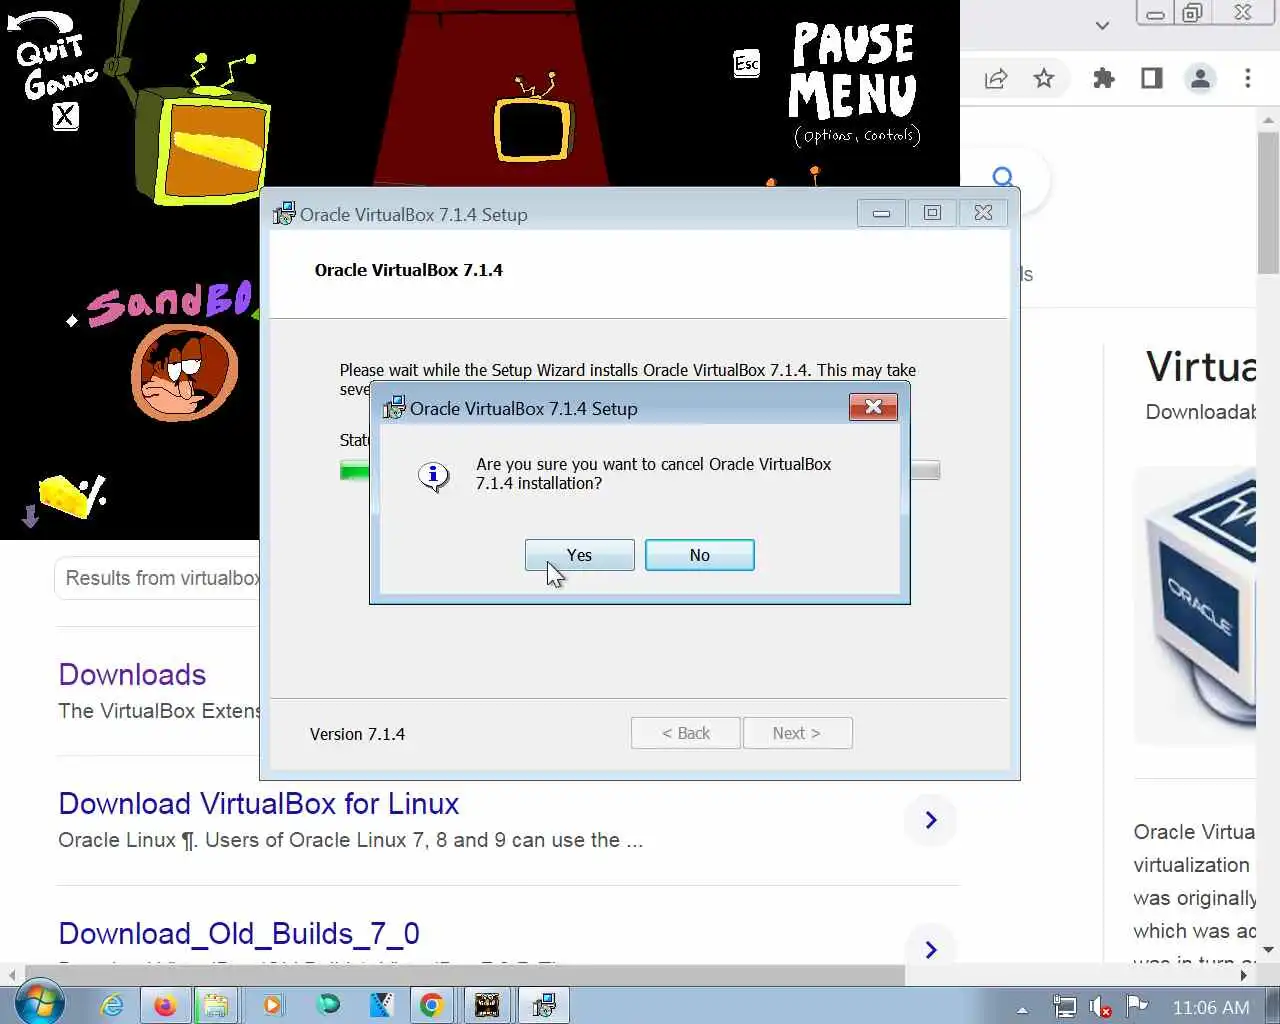Click the installation progress bar
The height and width of the screenshot is (1024, 1280).
coord(640,470)
